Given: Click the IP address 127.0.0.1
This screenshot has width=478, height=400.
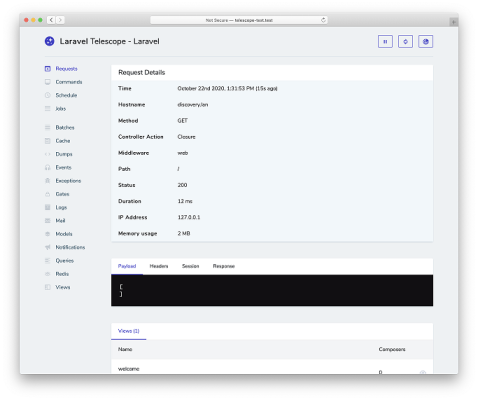Looking at the screenshot, I should pyautogui.click(x=189, y=217).
